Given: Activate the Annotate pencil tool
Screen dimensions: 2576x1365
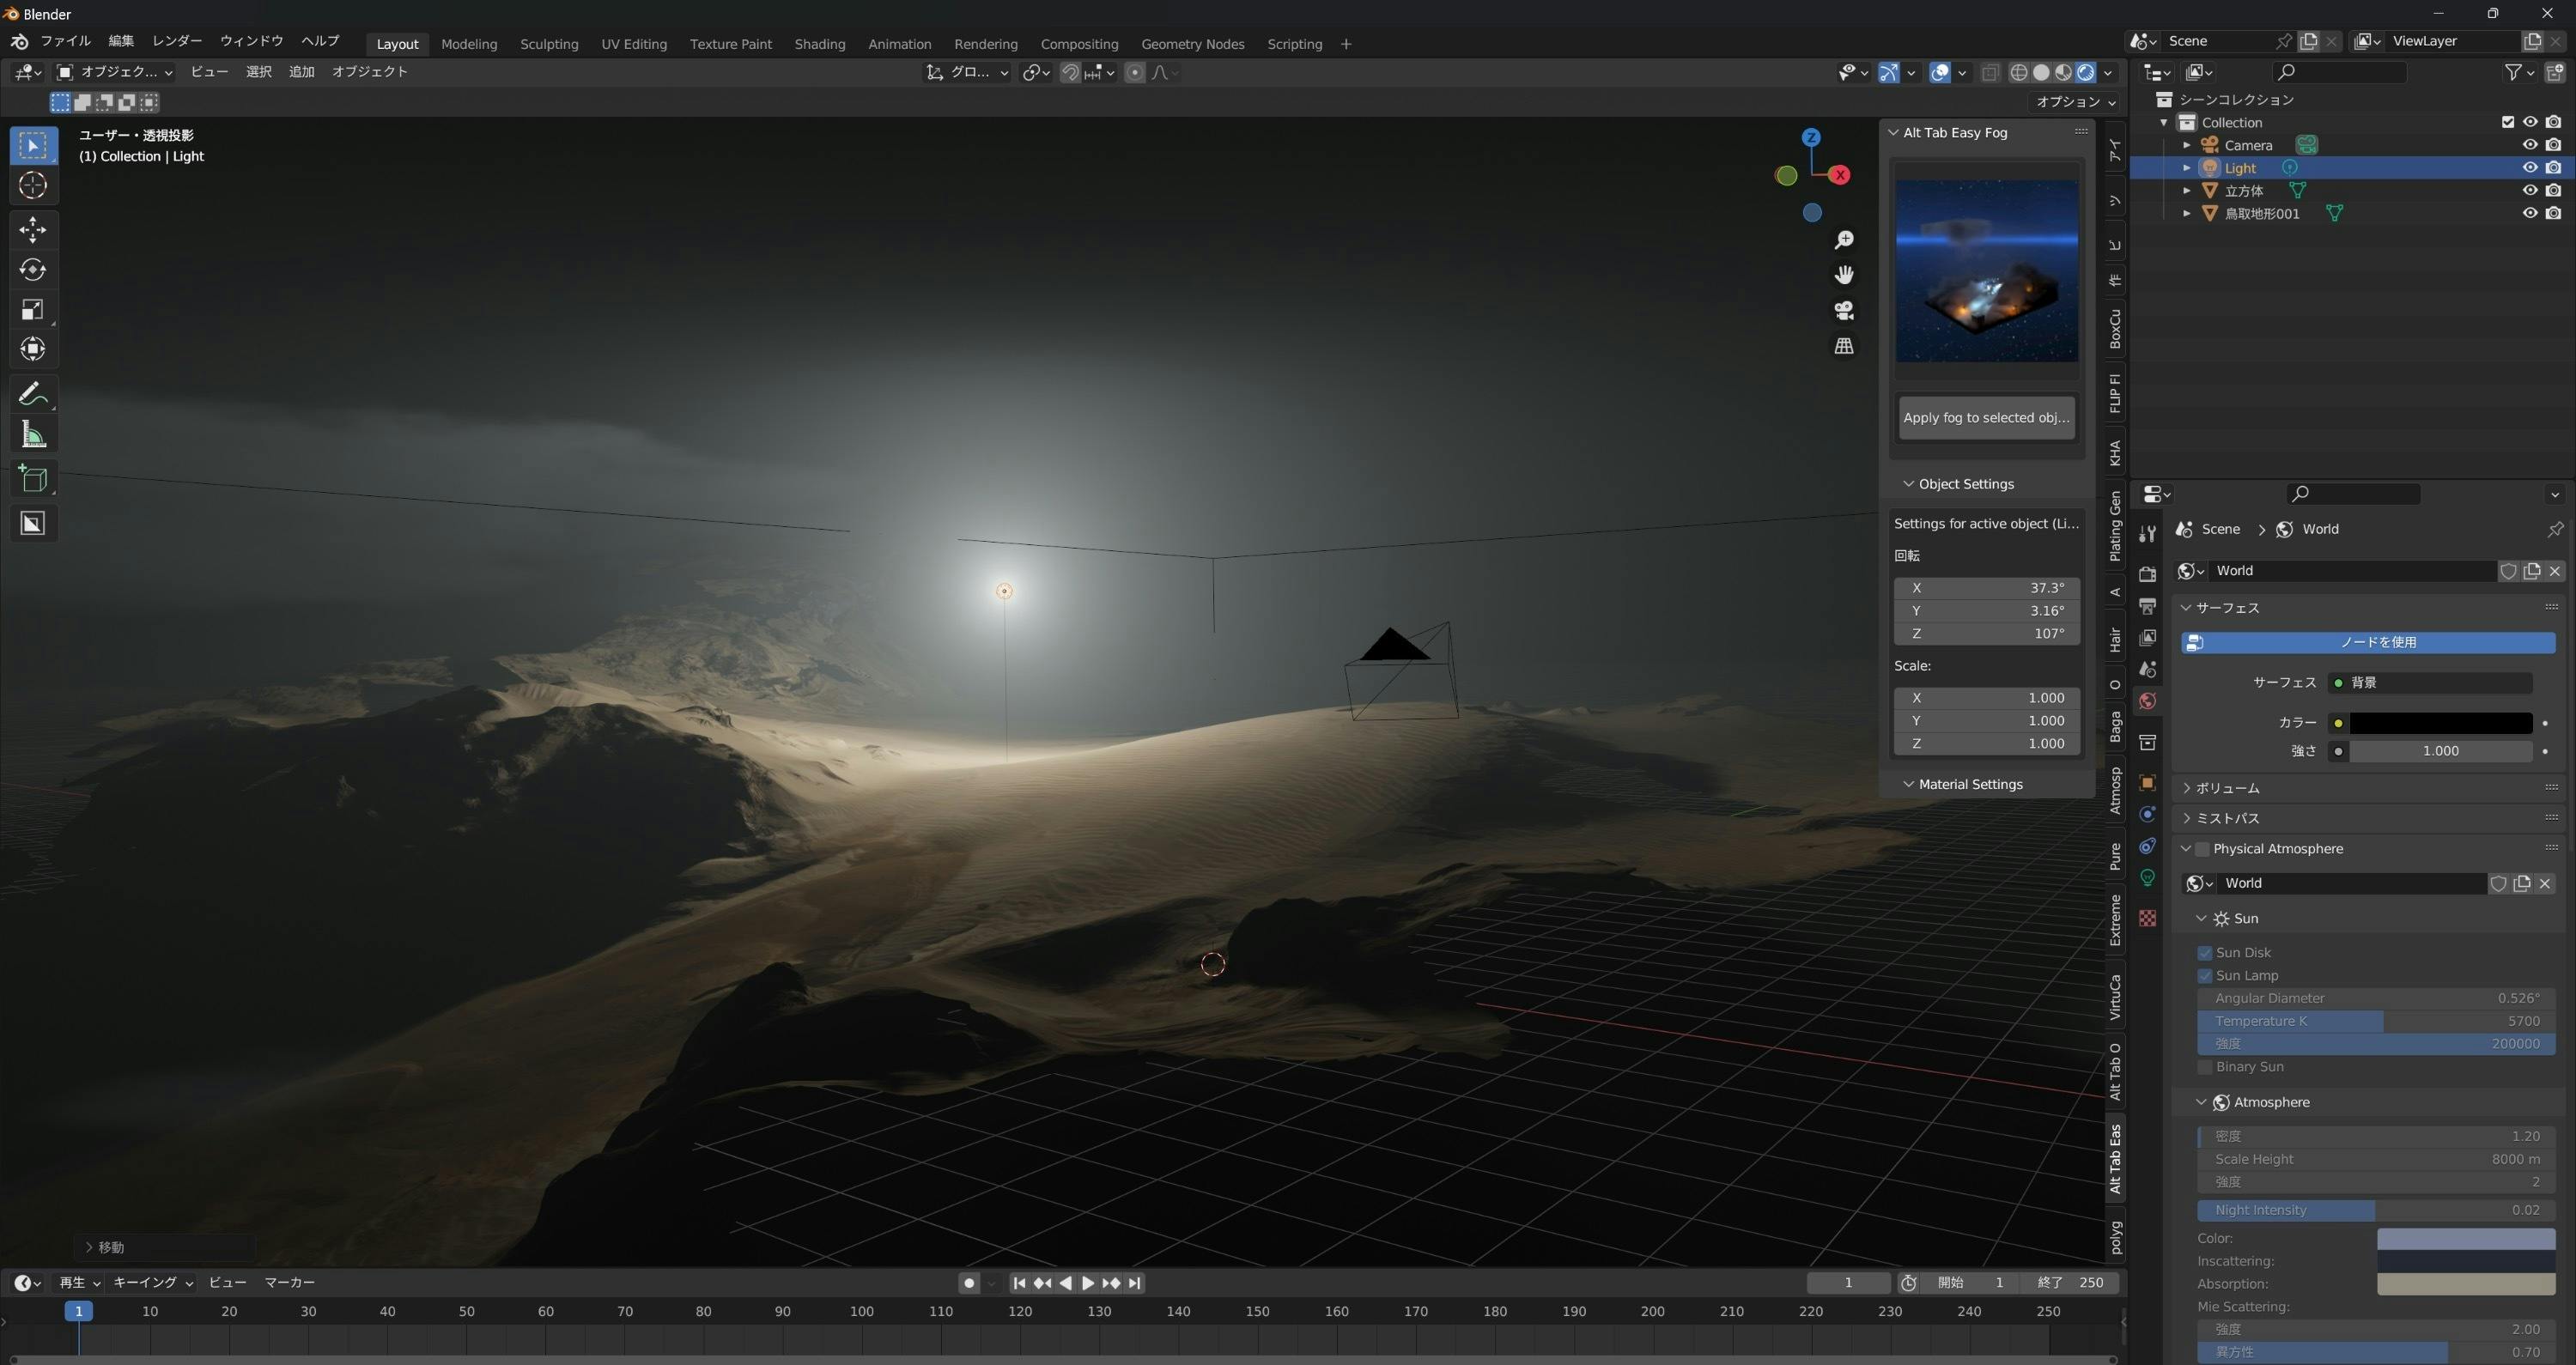Looking at the screenshot, I should (32, 394).
